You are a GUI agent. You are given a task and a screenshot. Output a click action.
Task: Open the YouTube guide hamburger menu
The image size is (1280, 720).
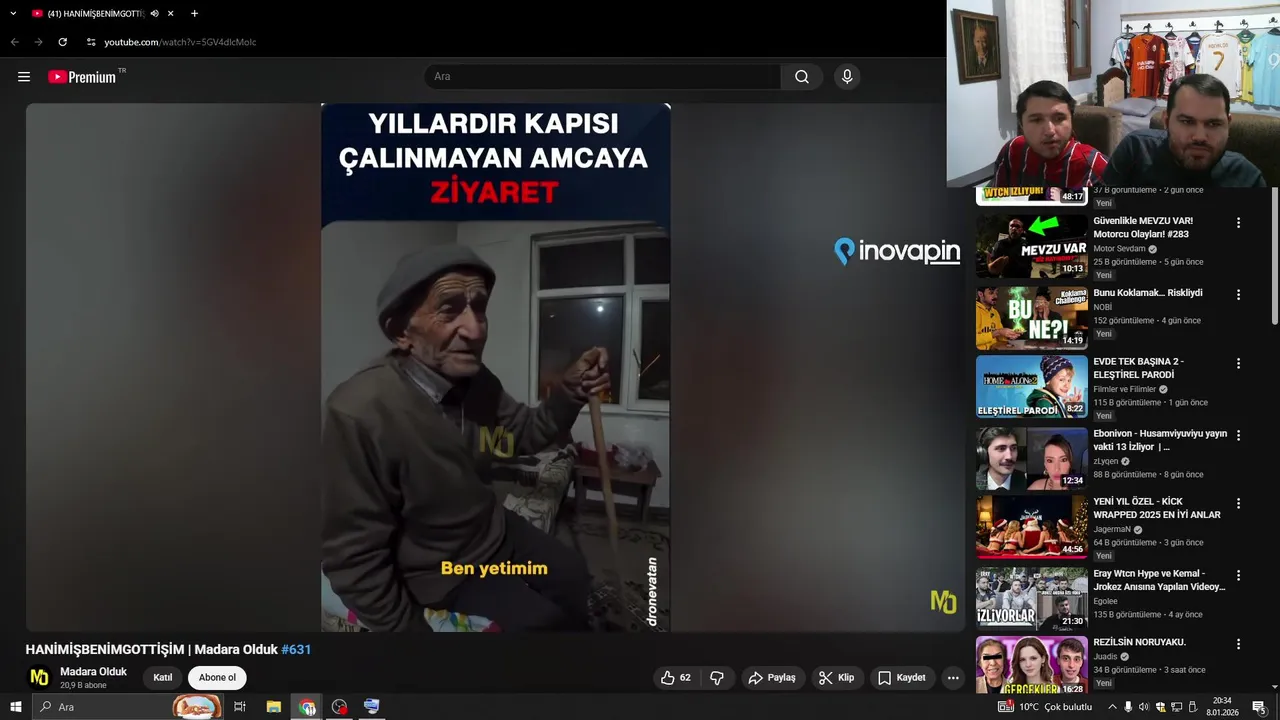pyautogui.click(x=24, y=77)
